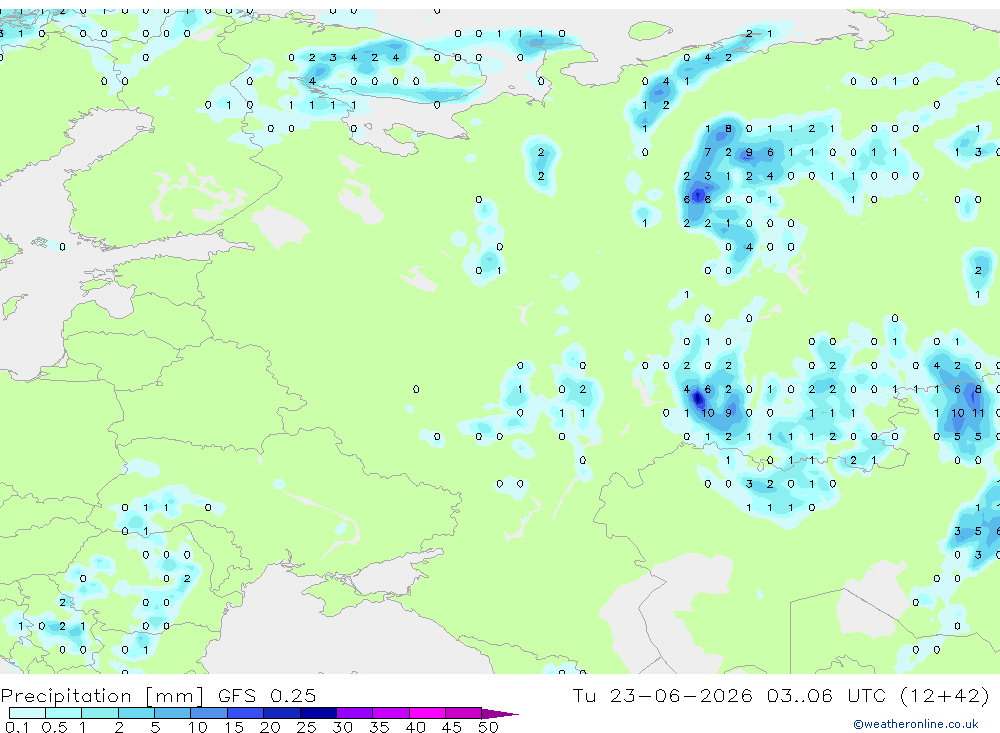This screenshot has height=733, width=1000.
Task: Click the legend label 35
Action: coord(379,727)
